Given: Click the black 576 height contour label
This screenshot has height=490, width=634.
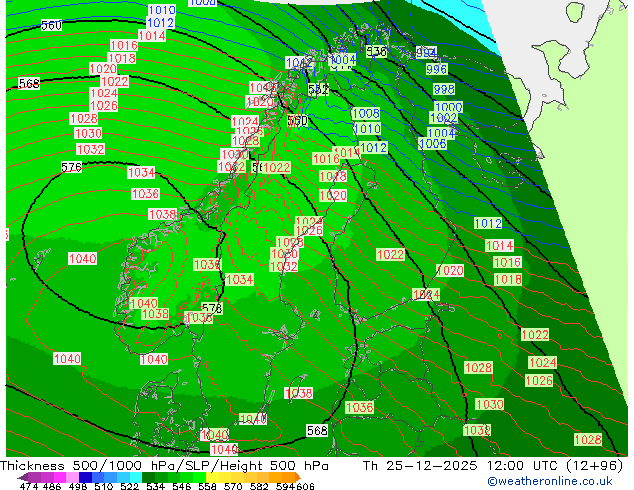Looking at the screenshot, I should pos(71,167).
